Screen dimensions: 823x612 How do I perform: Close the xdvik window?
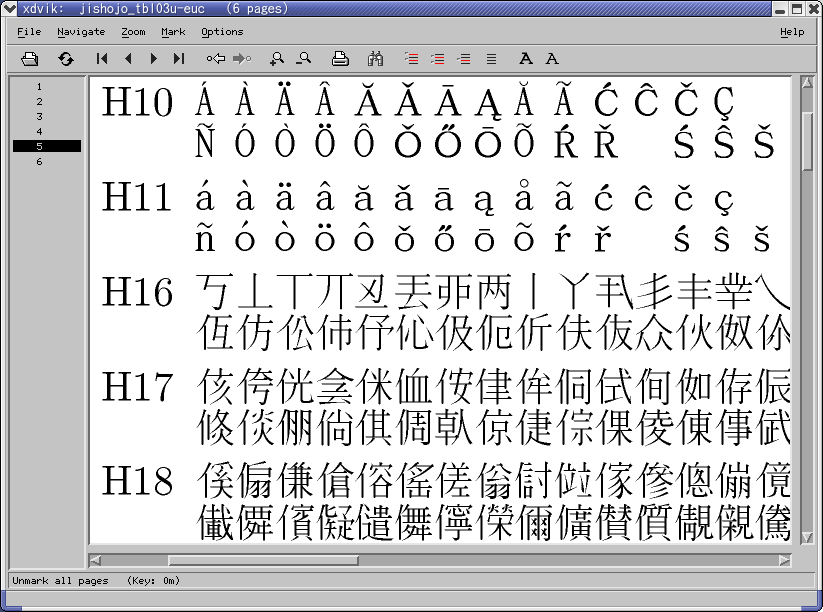[814, 9]
